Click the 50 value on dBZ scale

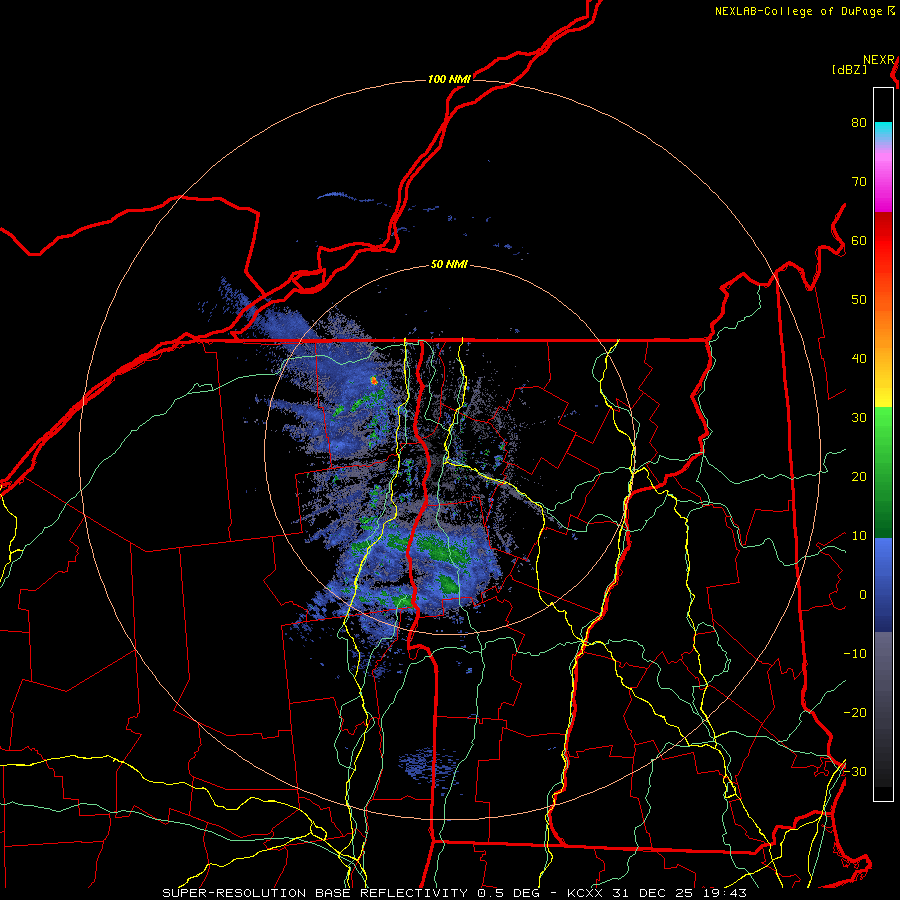click(x=859, y=300)
